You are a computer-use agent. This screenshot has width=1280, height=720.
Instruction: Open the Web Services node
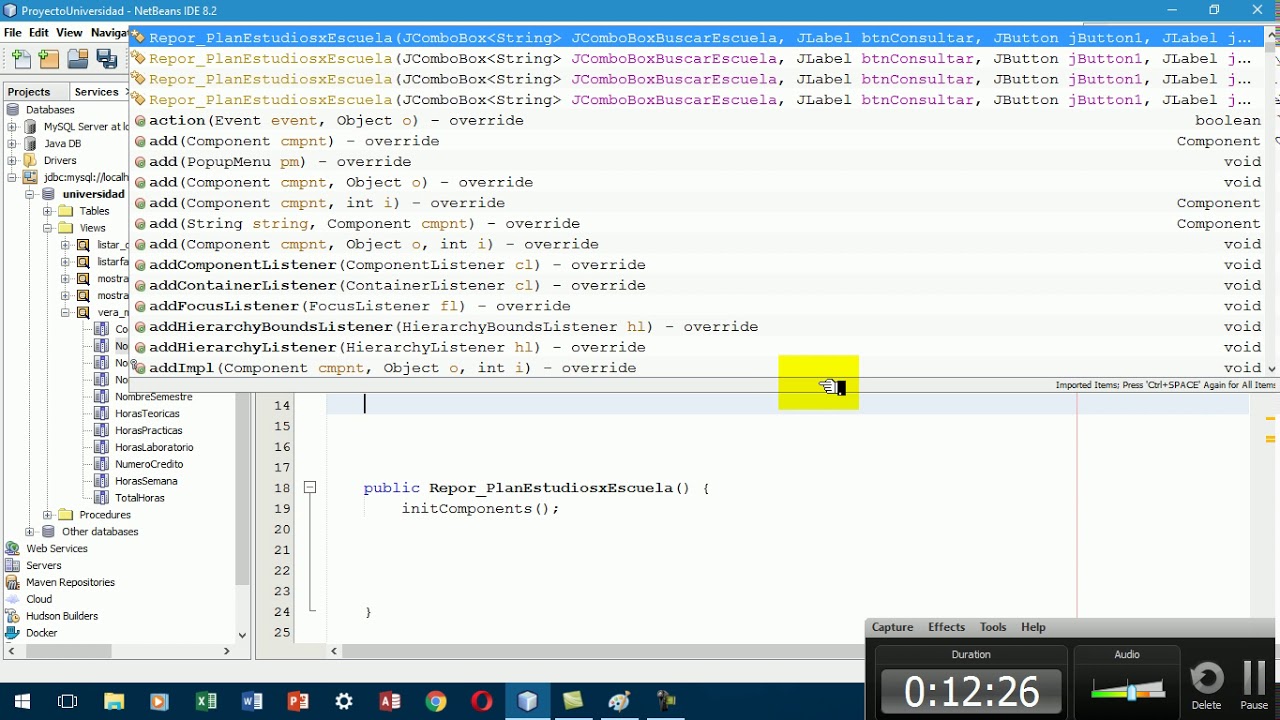(x=56, y=549)
